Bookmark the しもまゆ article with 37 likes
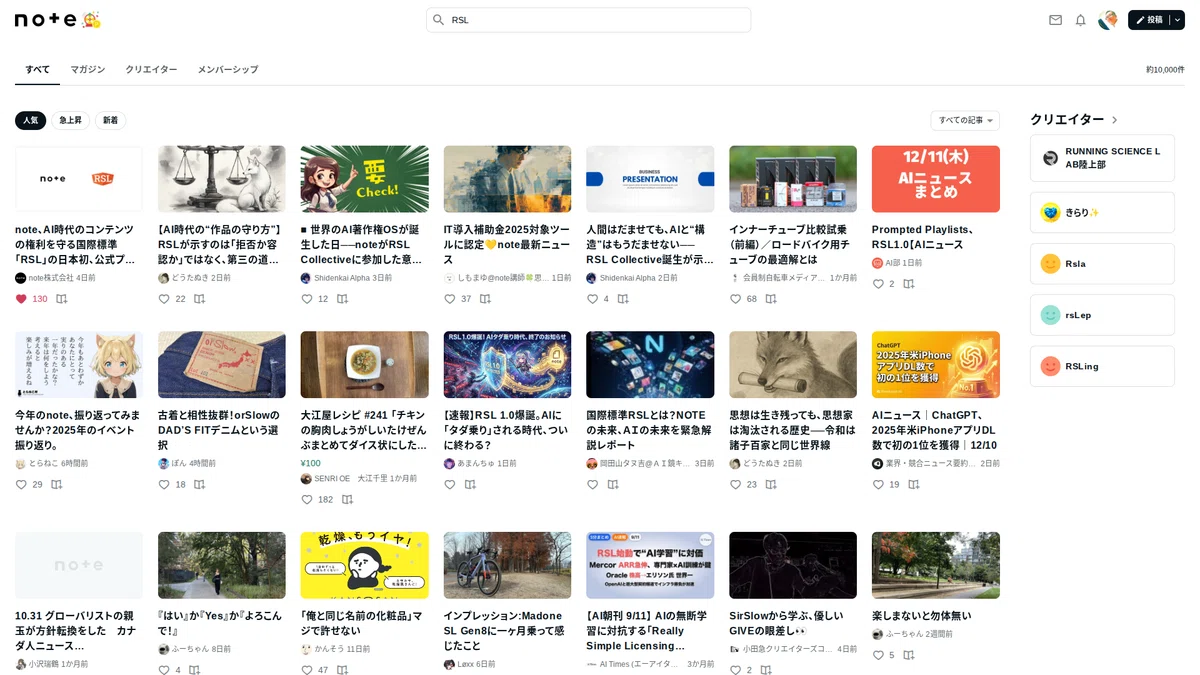This screenshot has width=1200, height=675. (485, 299)
